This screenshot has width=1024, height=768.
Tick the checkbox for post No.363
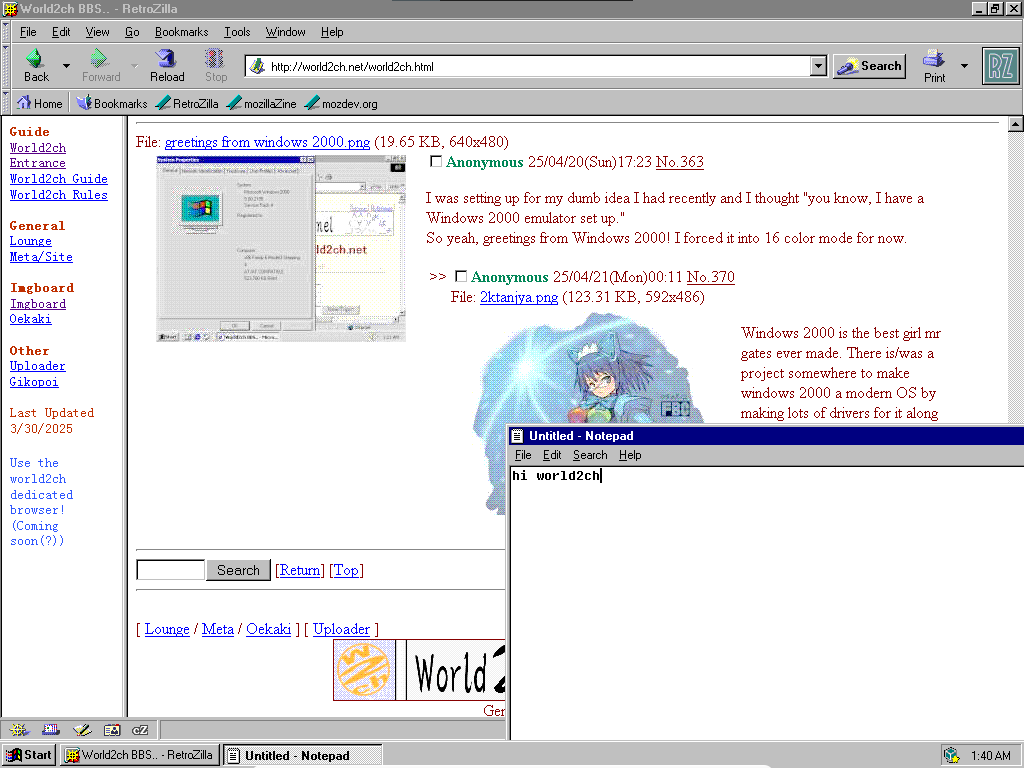[x=436, y=161]
